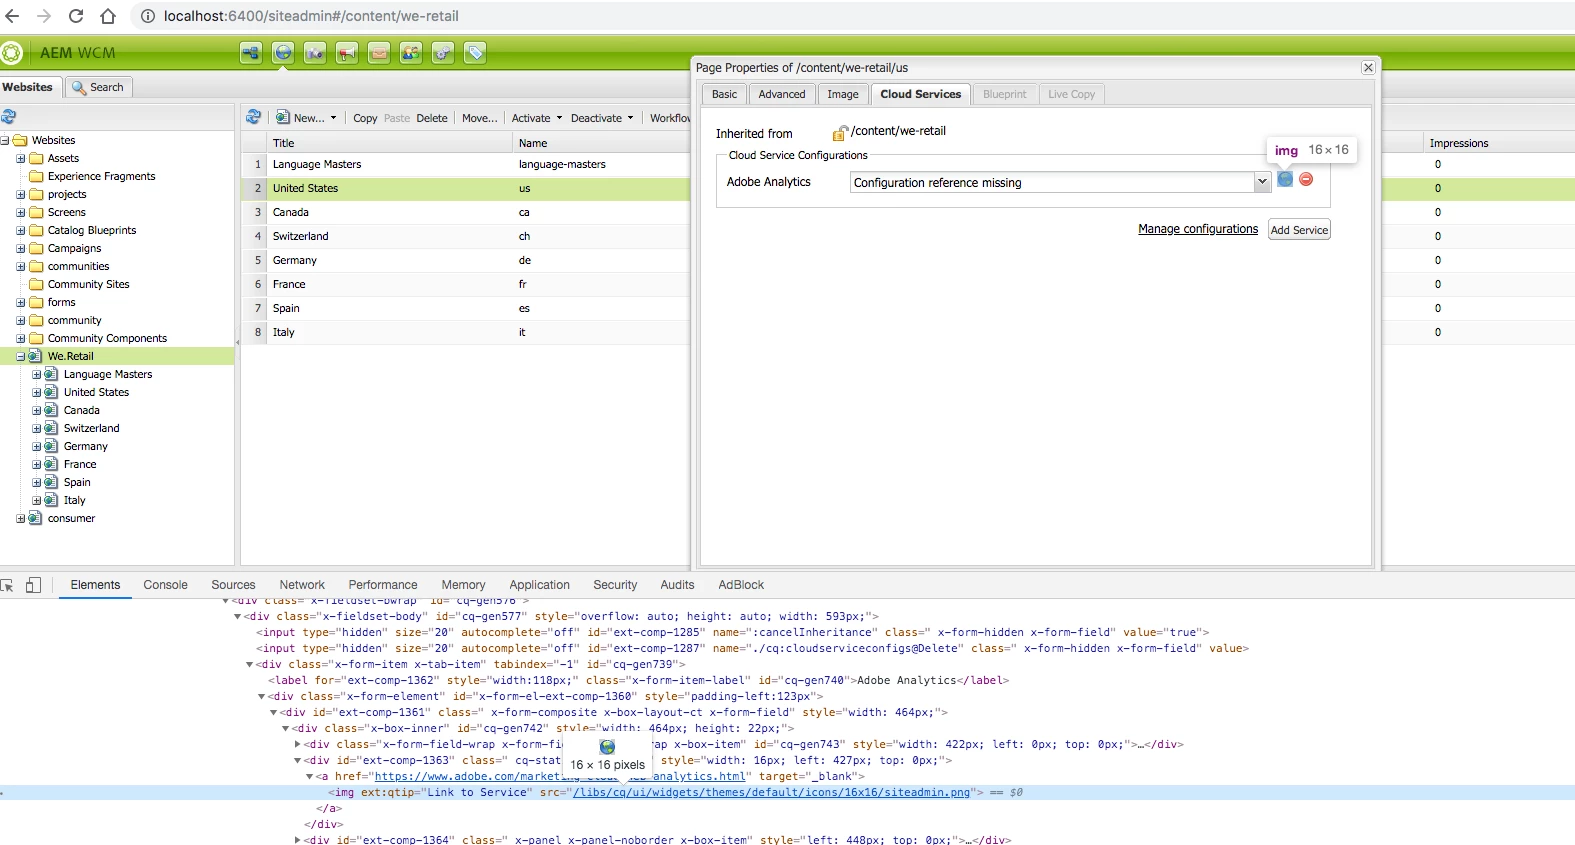Select the Germany item in the tree
1575x845 pixels.
(85, 446)
